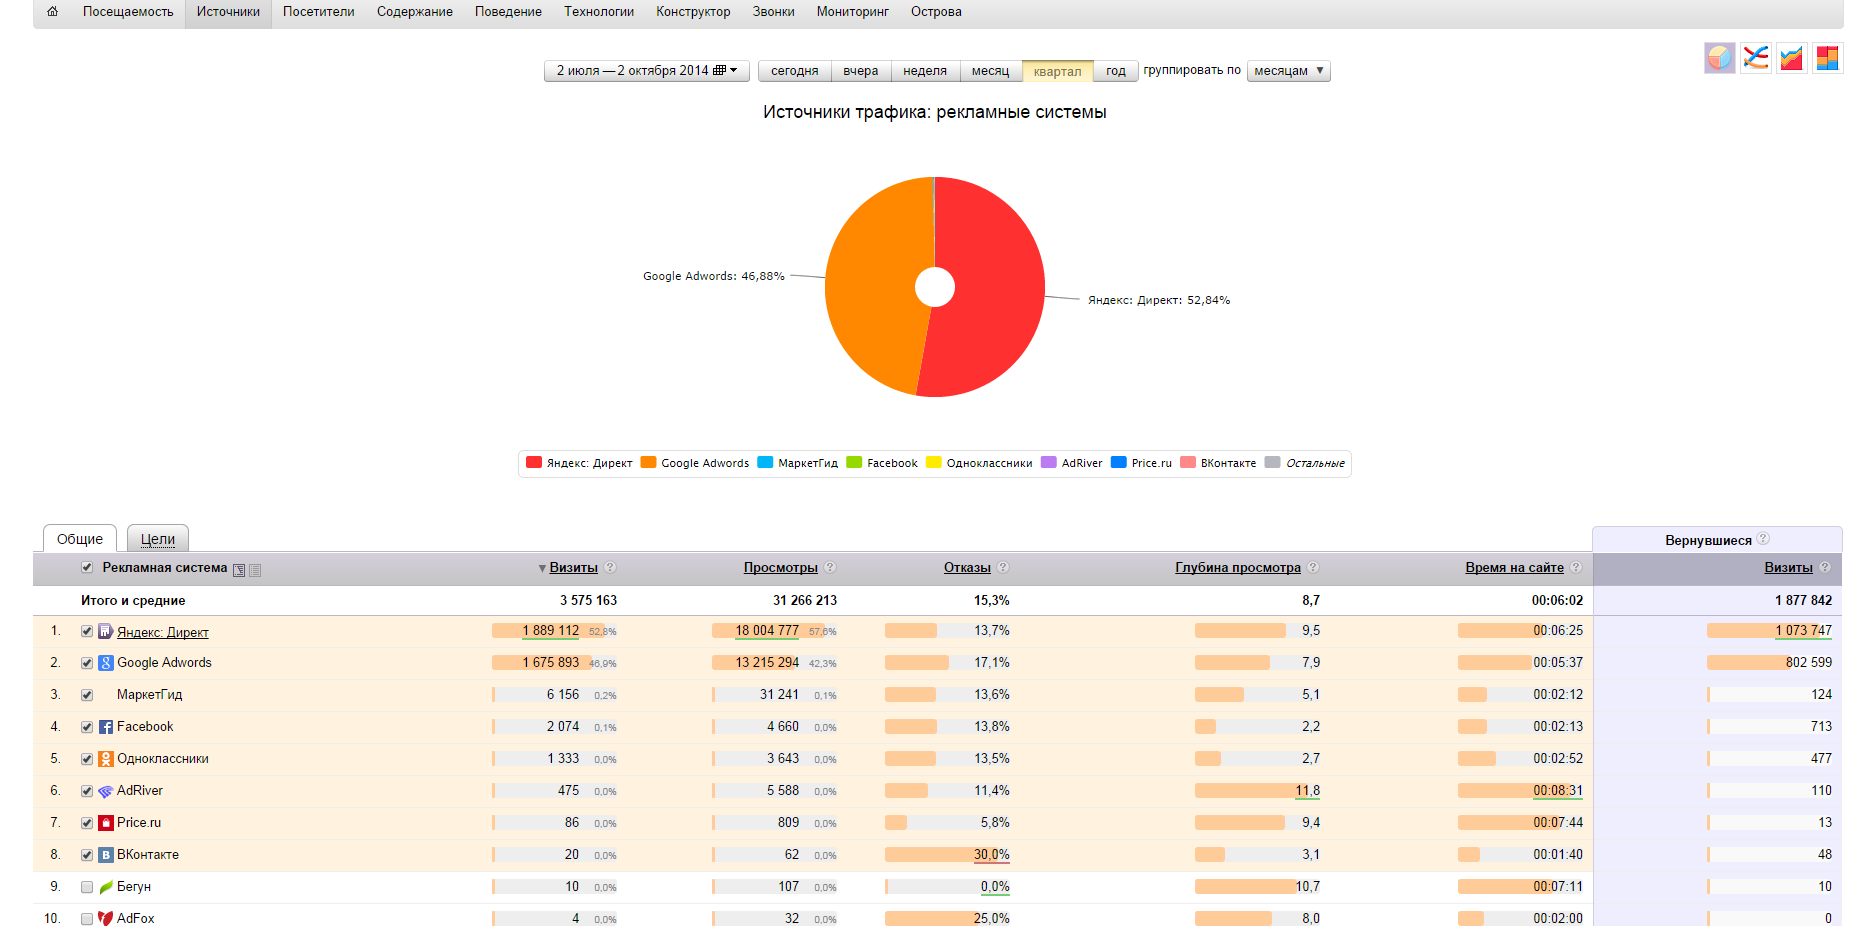1858x926 pixels.
Task: Sort by Глубина просмотра column header
Action: pyautogui.click(x=1238, y=568)
